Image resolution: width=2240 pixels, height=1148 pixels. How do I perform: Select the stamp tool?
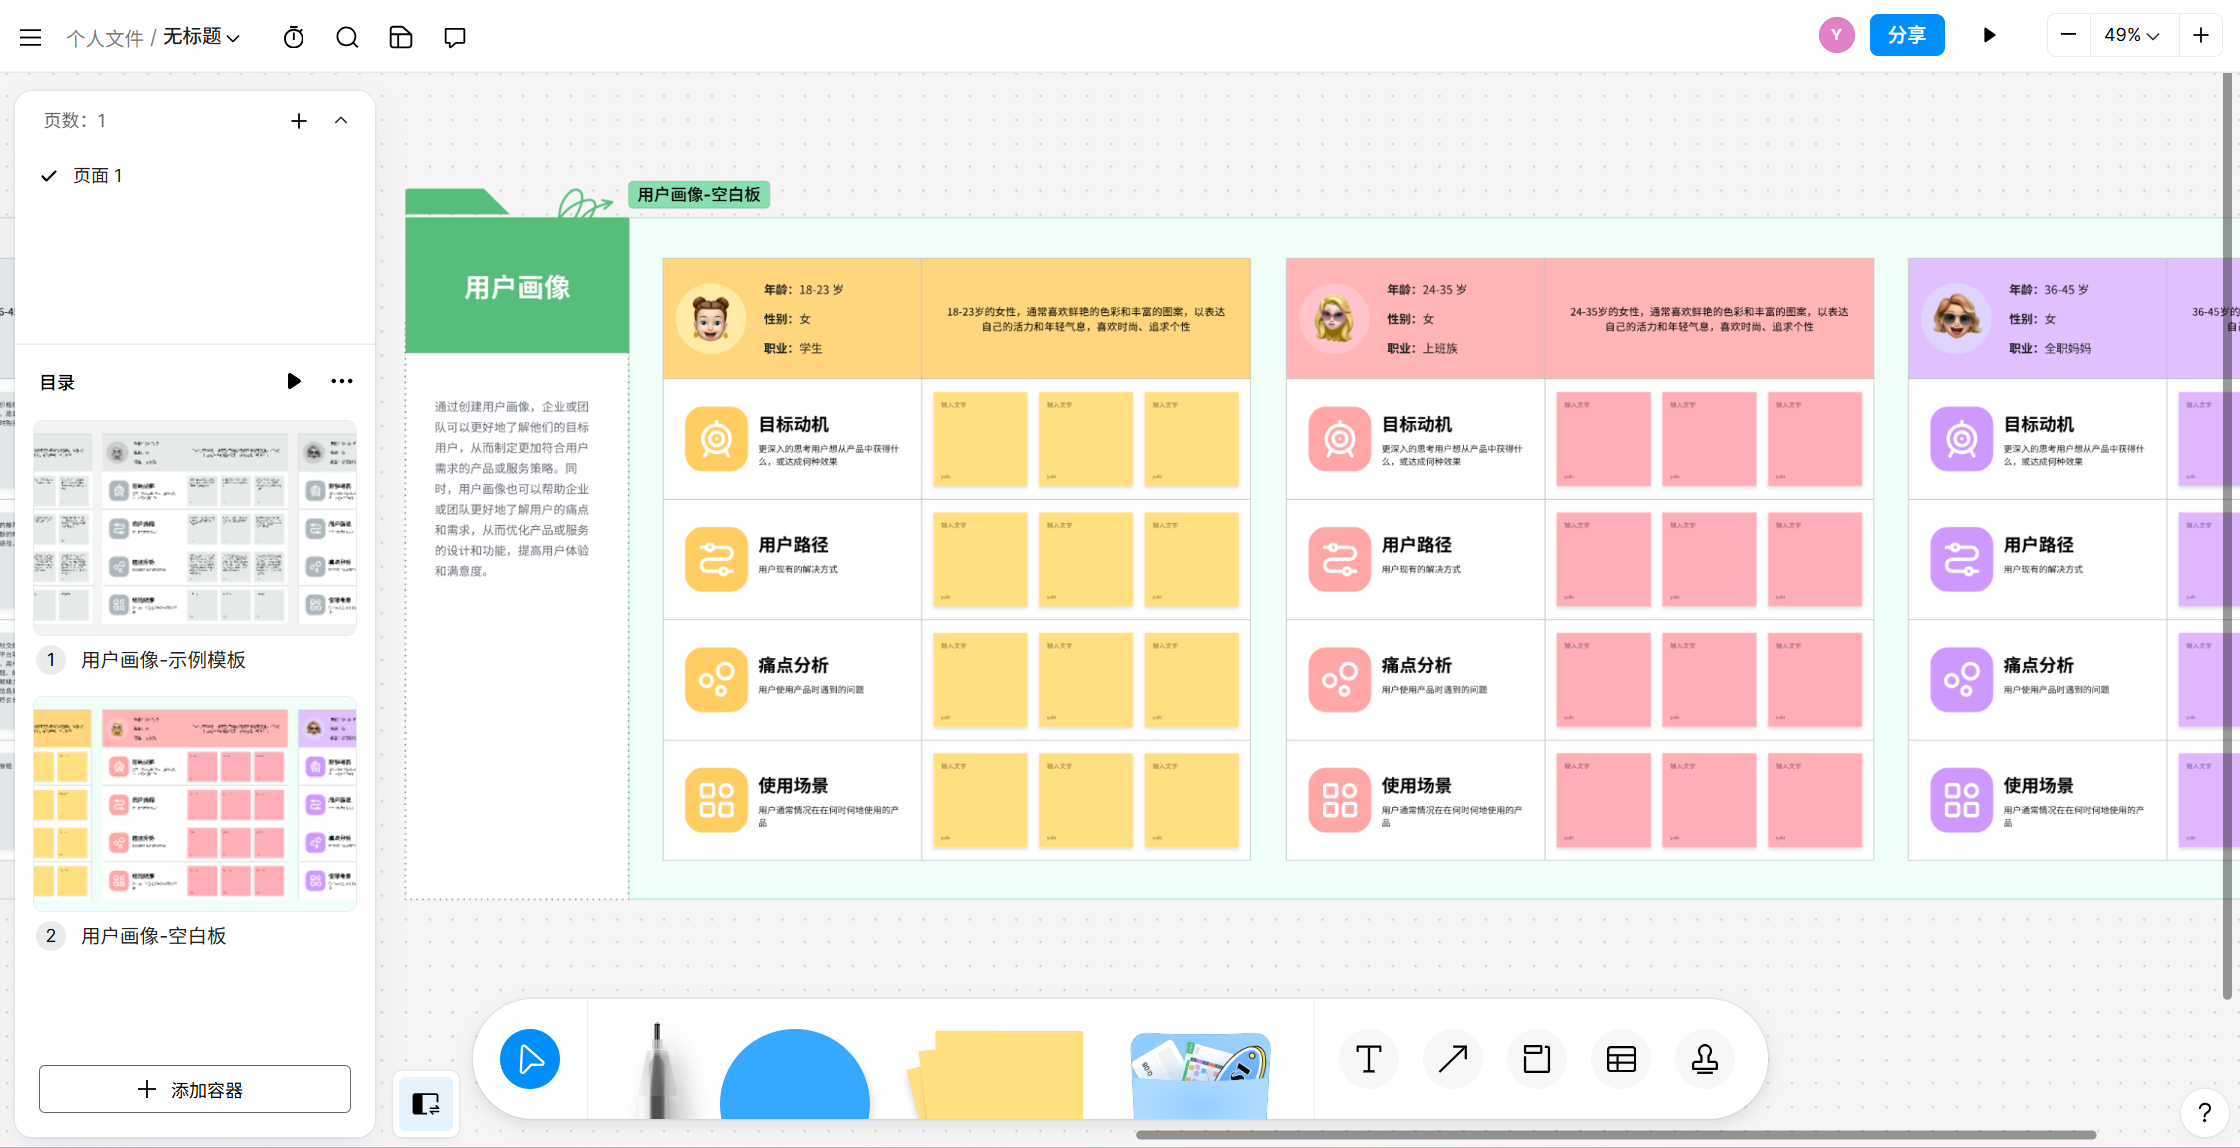click(1704, 1059)
